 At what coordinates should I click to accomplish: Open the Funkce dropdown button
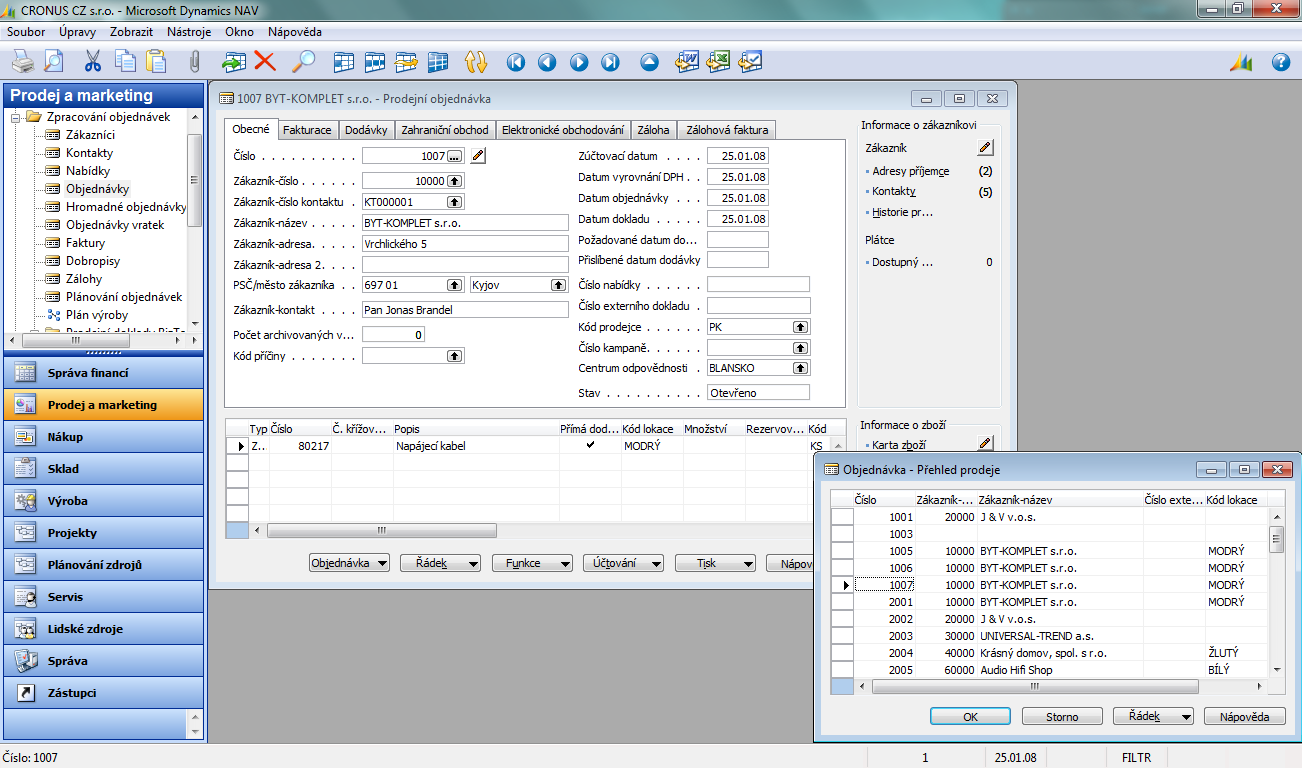(532, 563)
